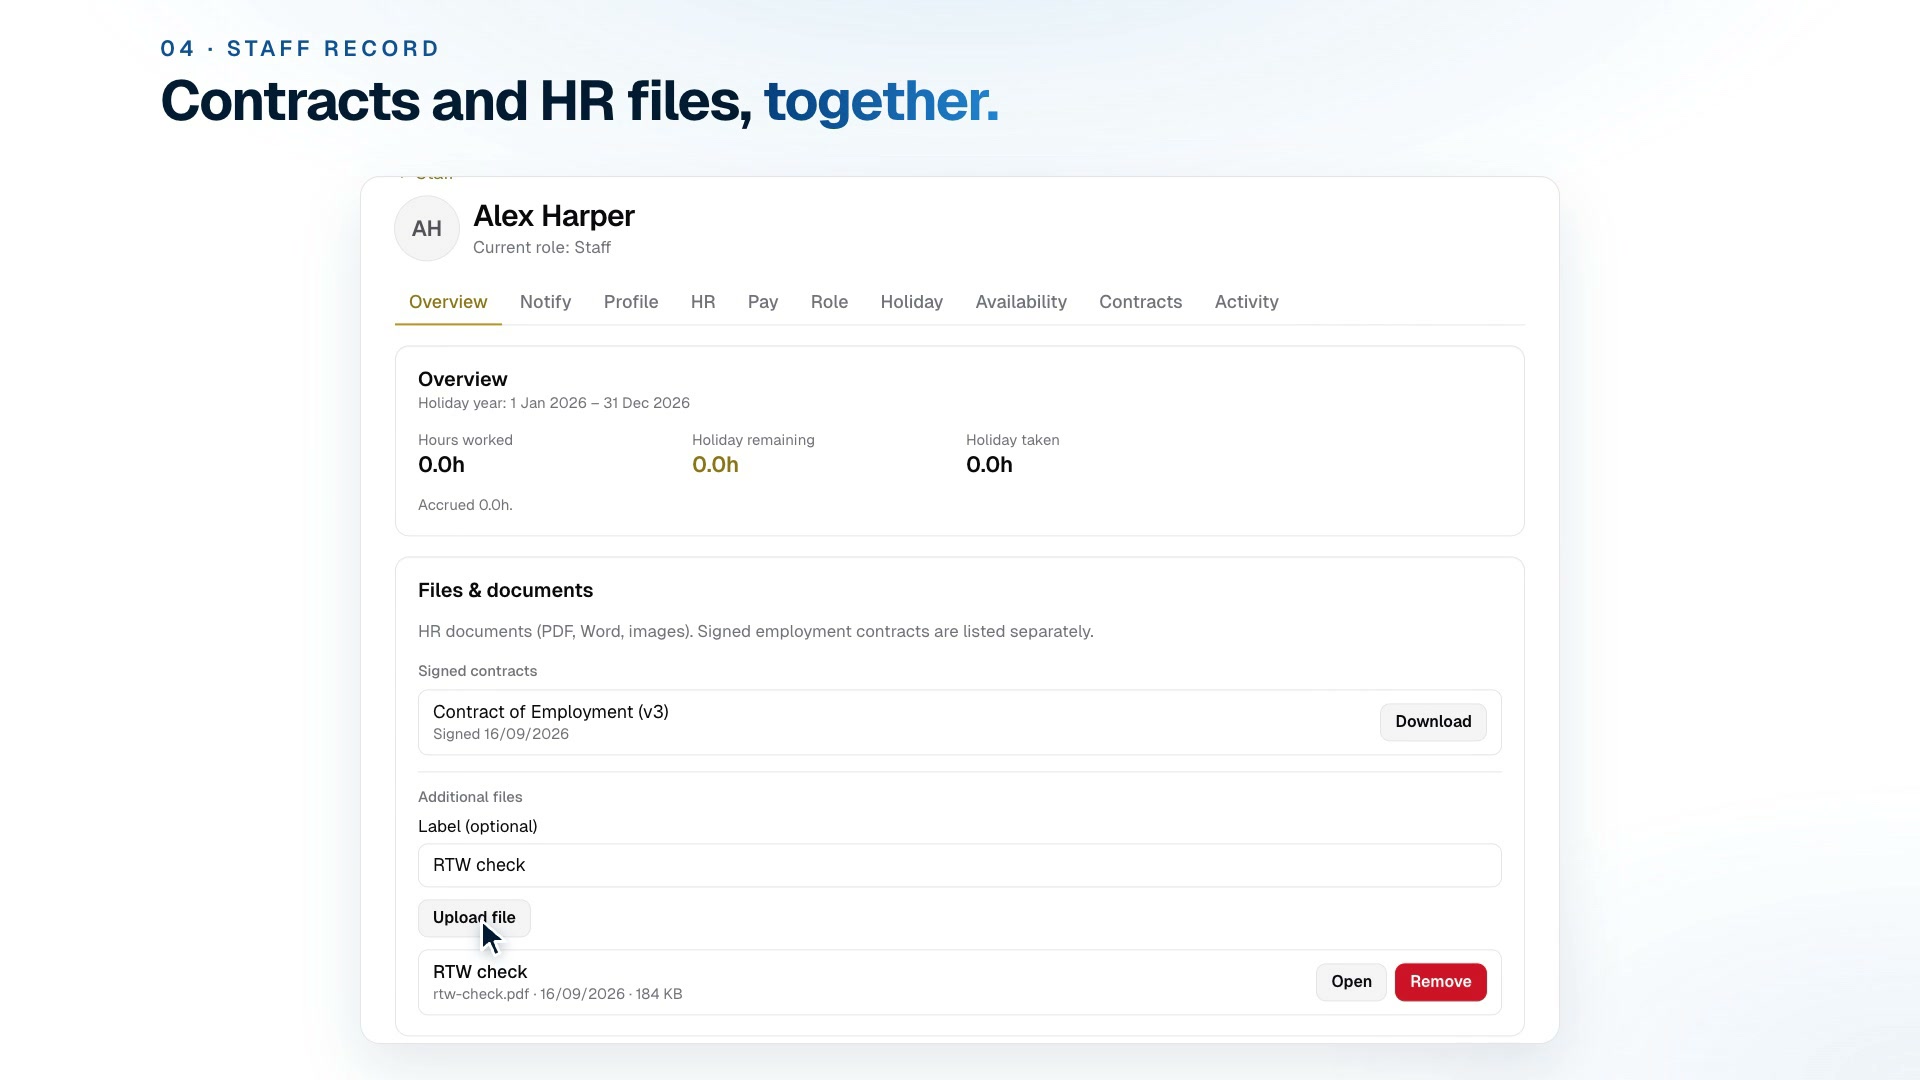The height and width of the screenshot is (1080, 1920).
Task: Click the 'Contract of Employment (v3)' title
Action: [551, 712]
